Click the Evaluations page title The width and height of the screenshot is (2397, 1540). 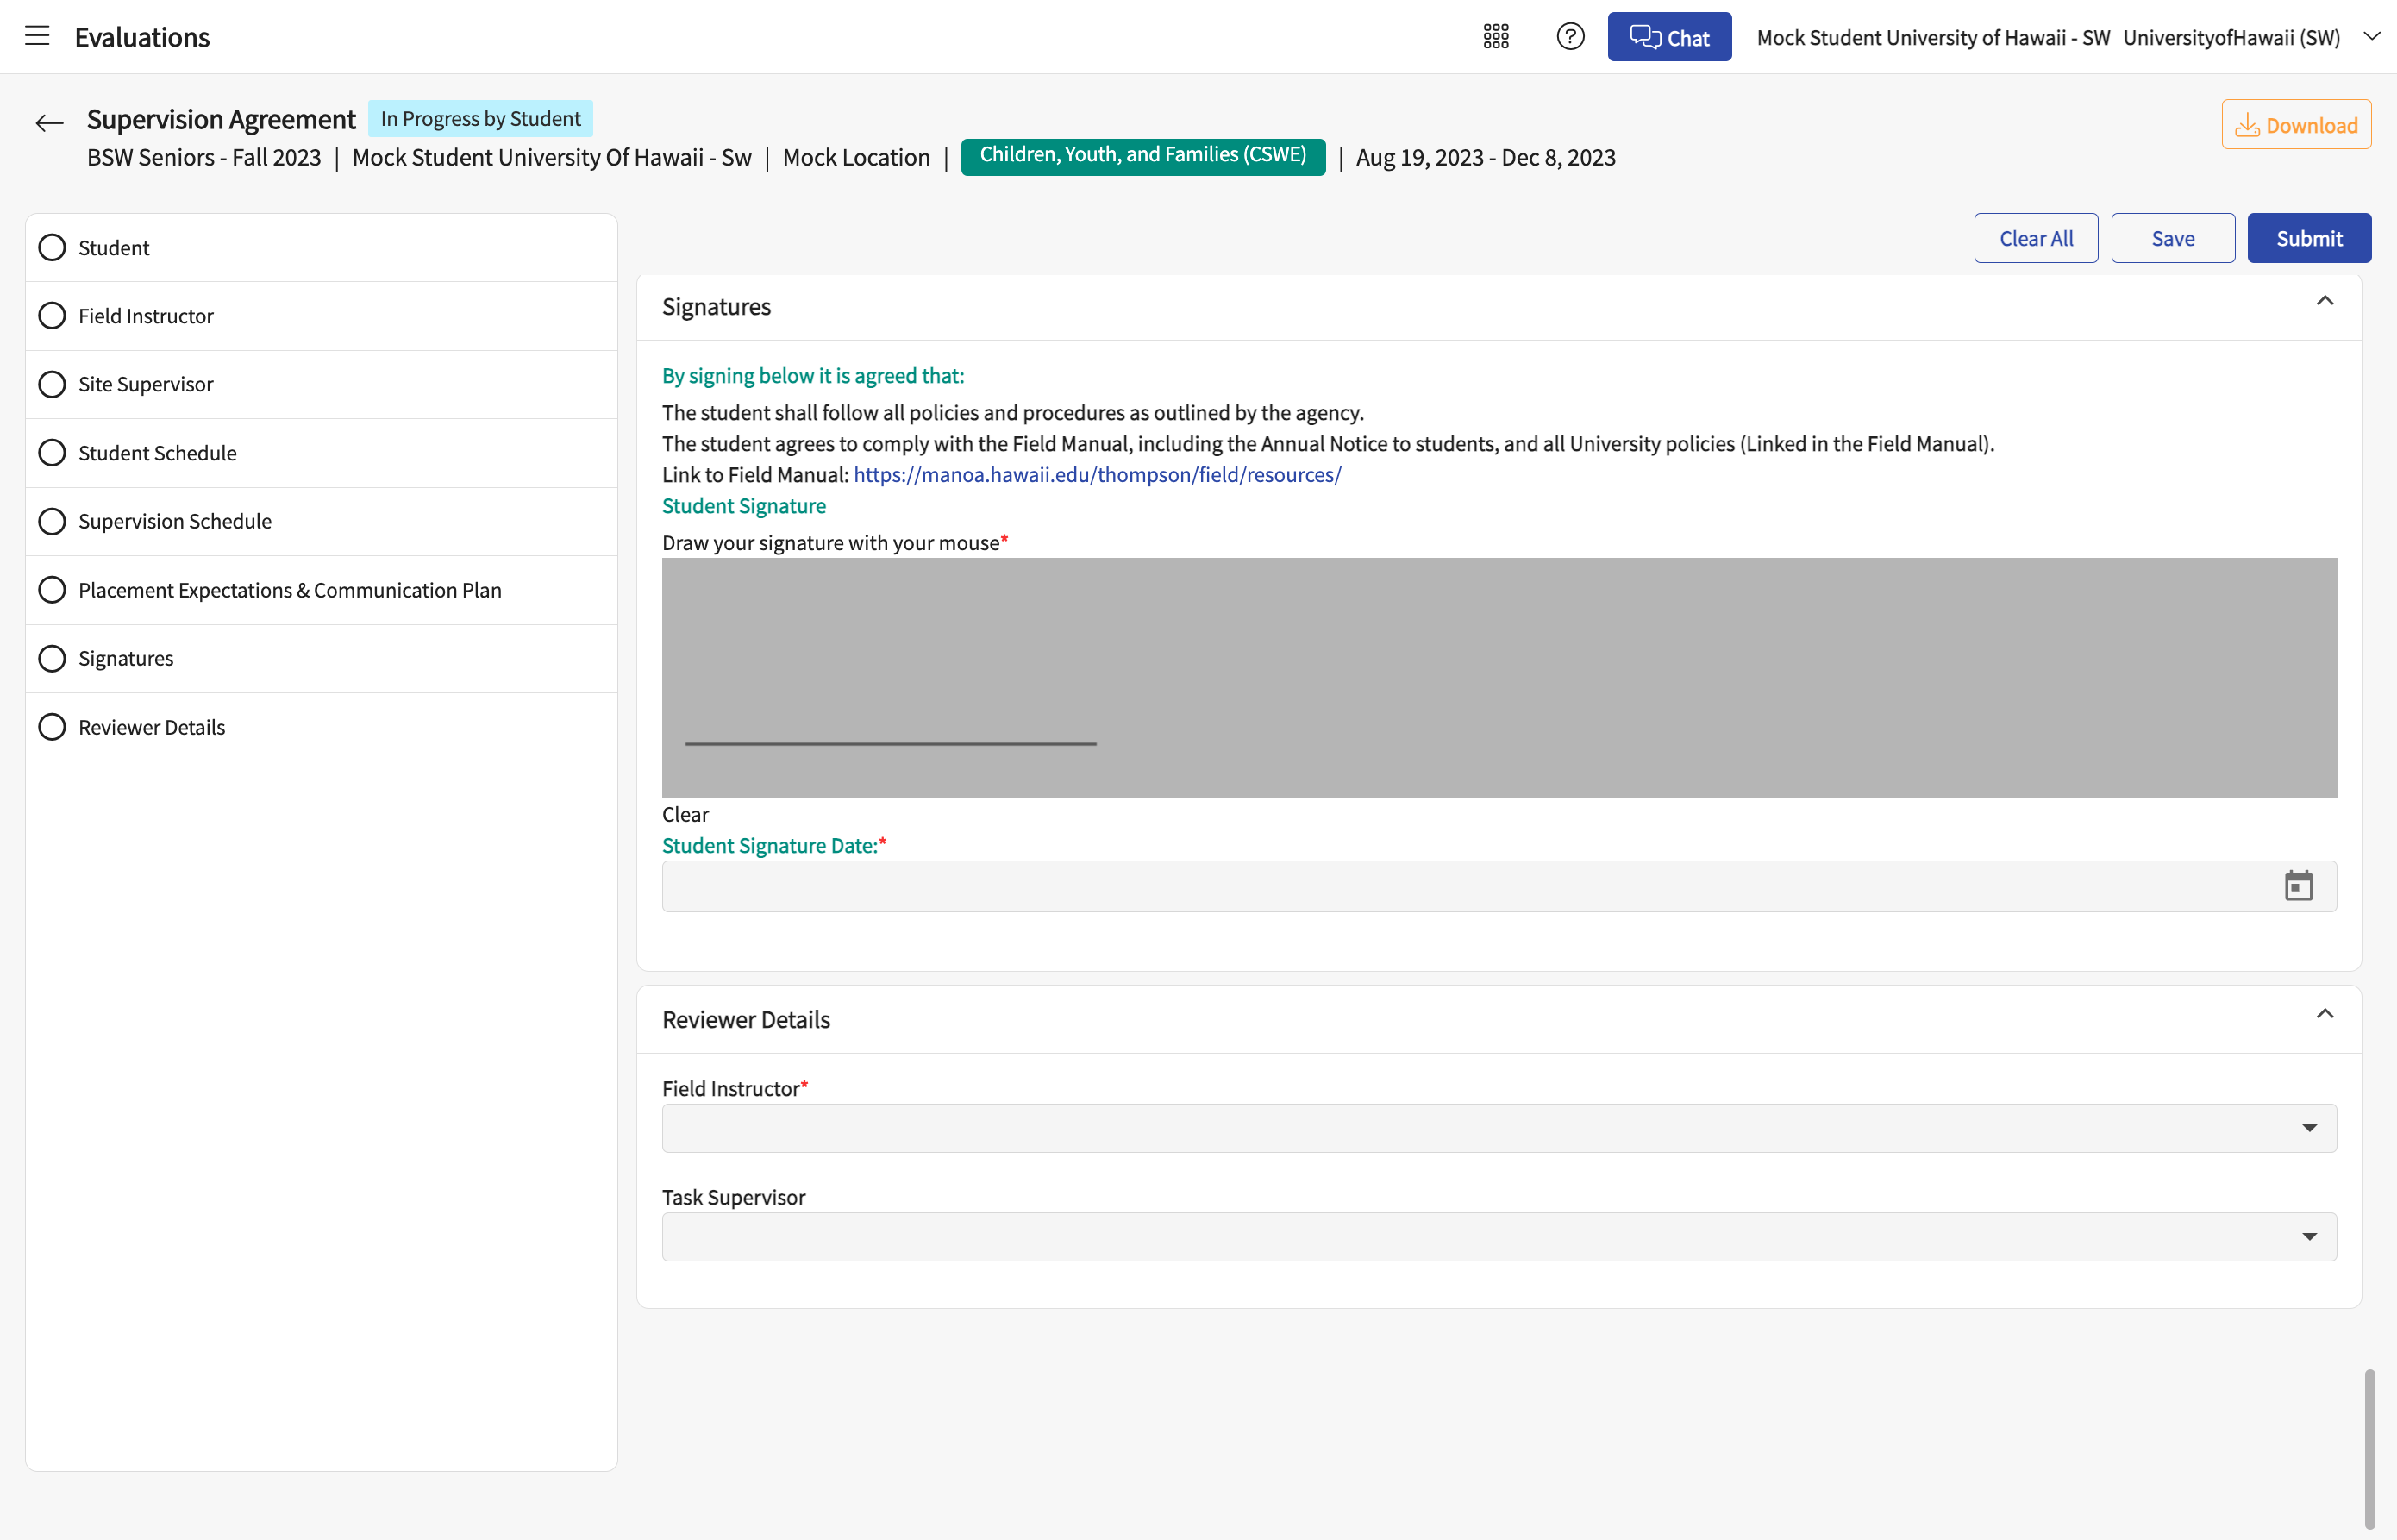pos(142,37)
